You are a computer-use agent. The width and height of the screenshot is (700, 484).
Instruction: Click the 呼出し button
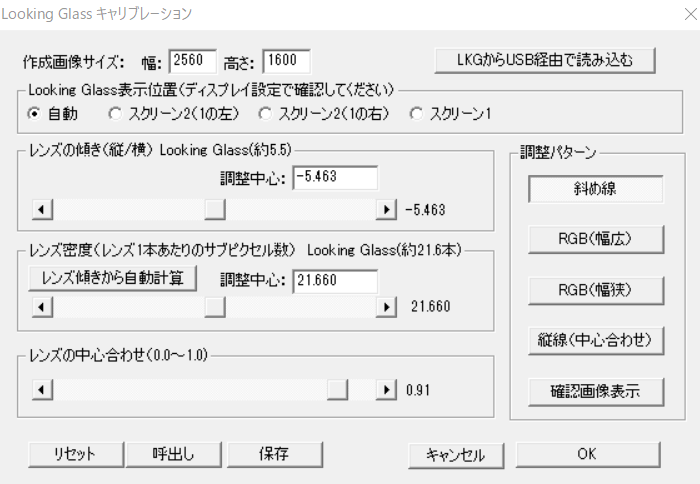pos(174,455)
